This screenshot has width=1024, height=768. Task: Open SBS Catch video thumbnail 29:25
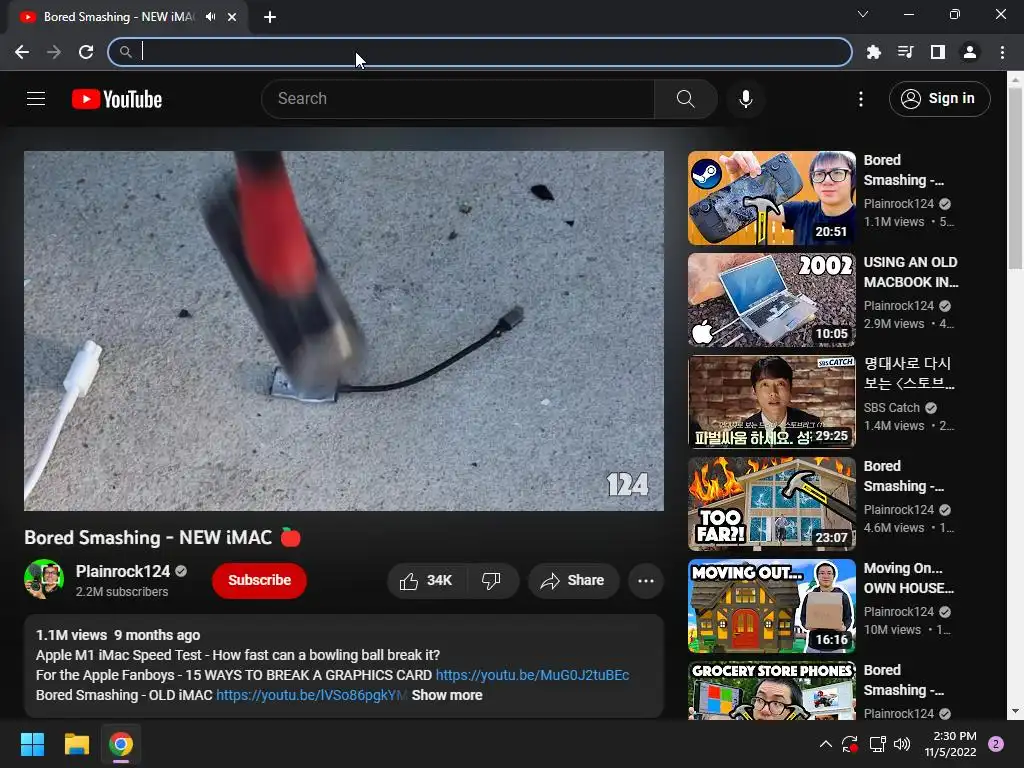click(x=771, y=402)
